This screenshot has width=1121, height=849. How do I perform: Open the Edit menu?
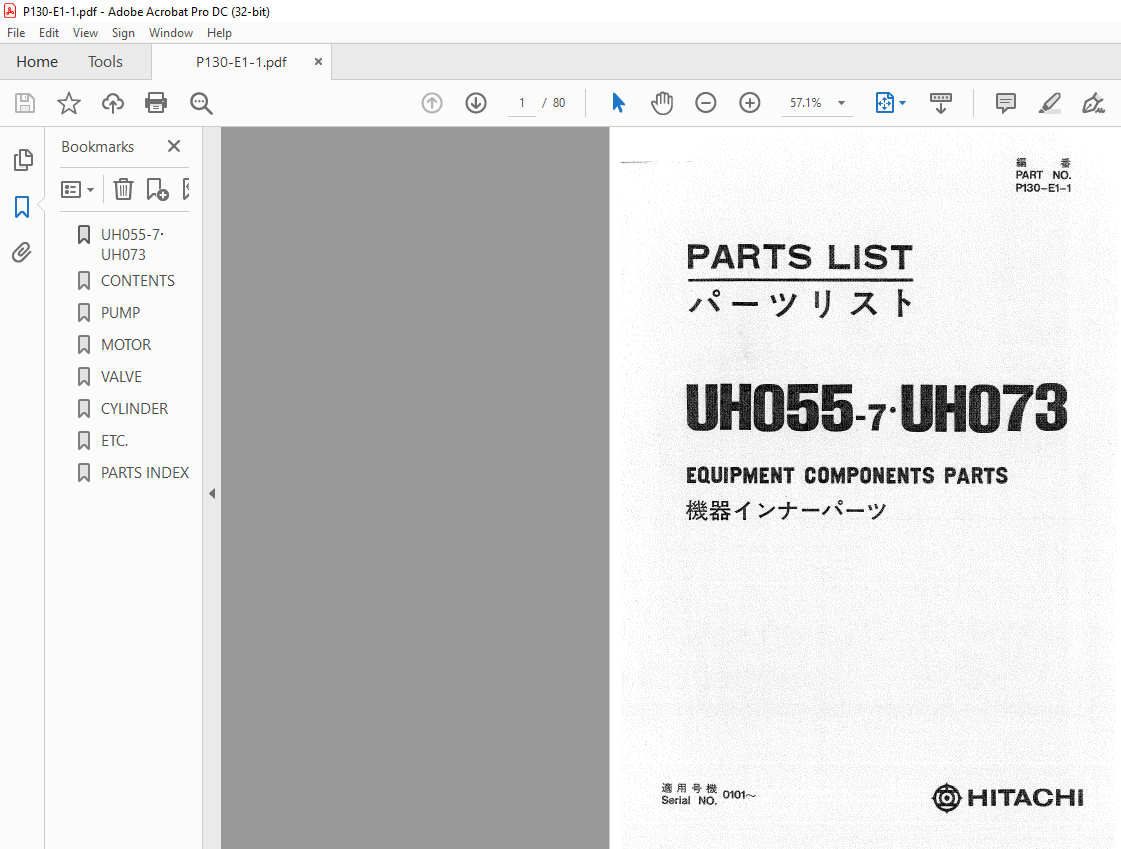coord(49,33)
